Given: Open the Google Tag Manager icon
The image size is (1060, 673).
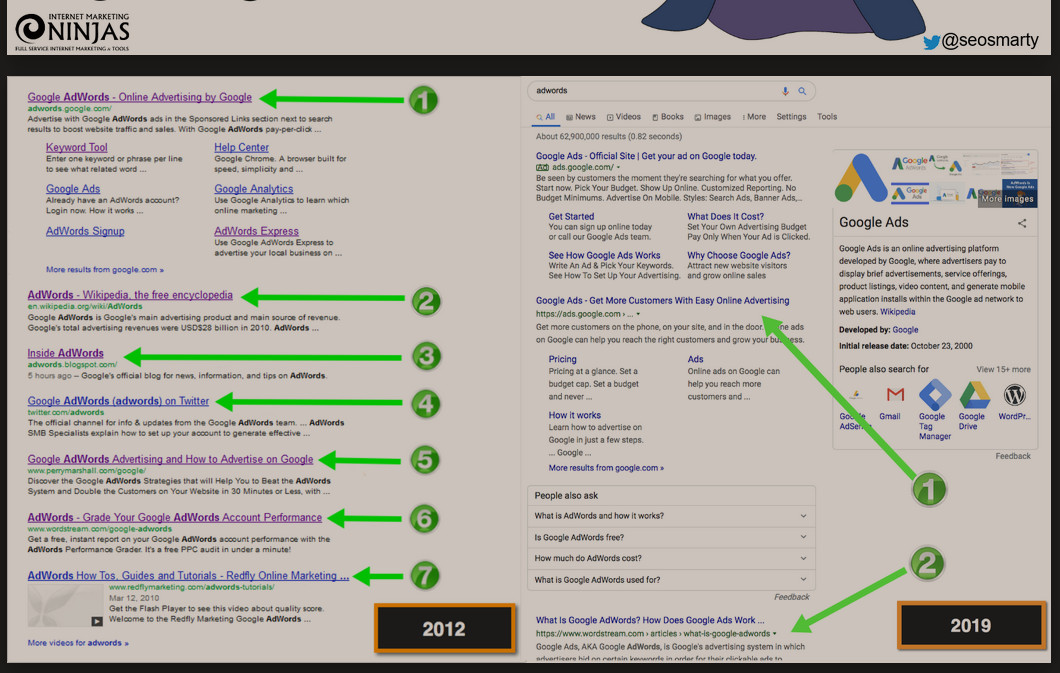Looking at the screenshot, I should (935, 395).
